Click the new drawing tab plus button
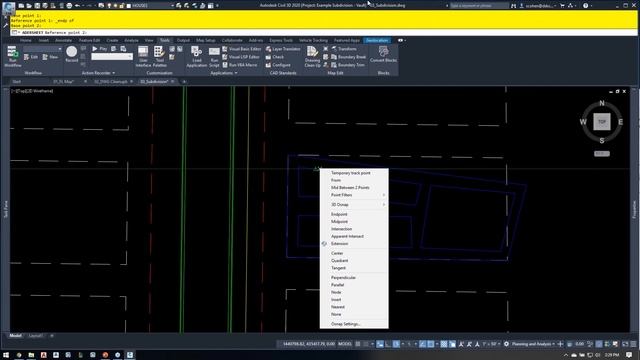The width and height of the screenshot is (640, 360). click(x=184, y=82)
